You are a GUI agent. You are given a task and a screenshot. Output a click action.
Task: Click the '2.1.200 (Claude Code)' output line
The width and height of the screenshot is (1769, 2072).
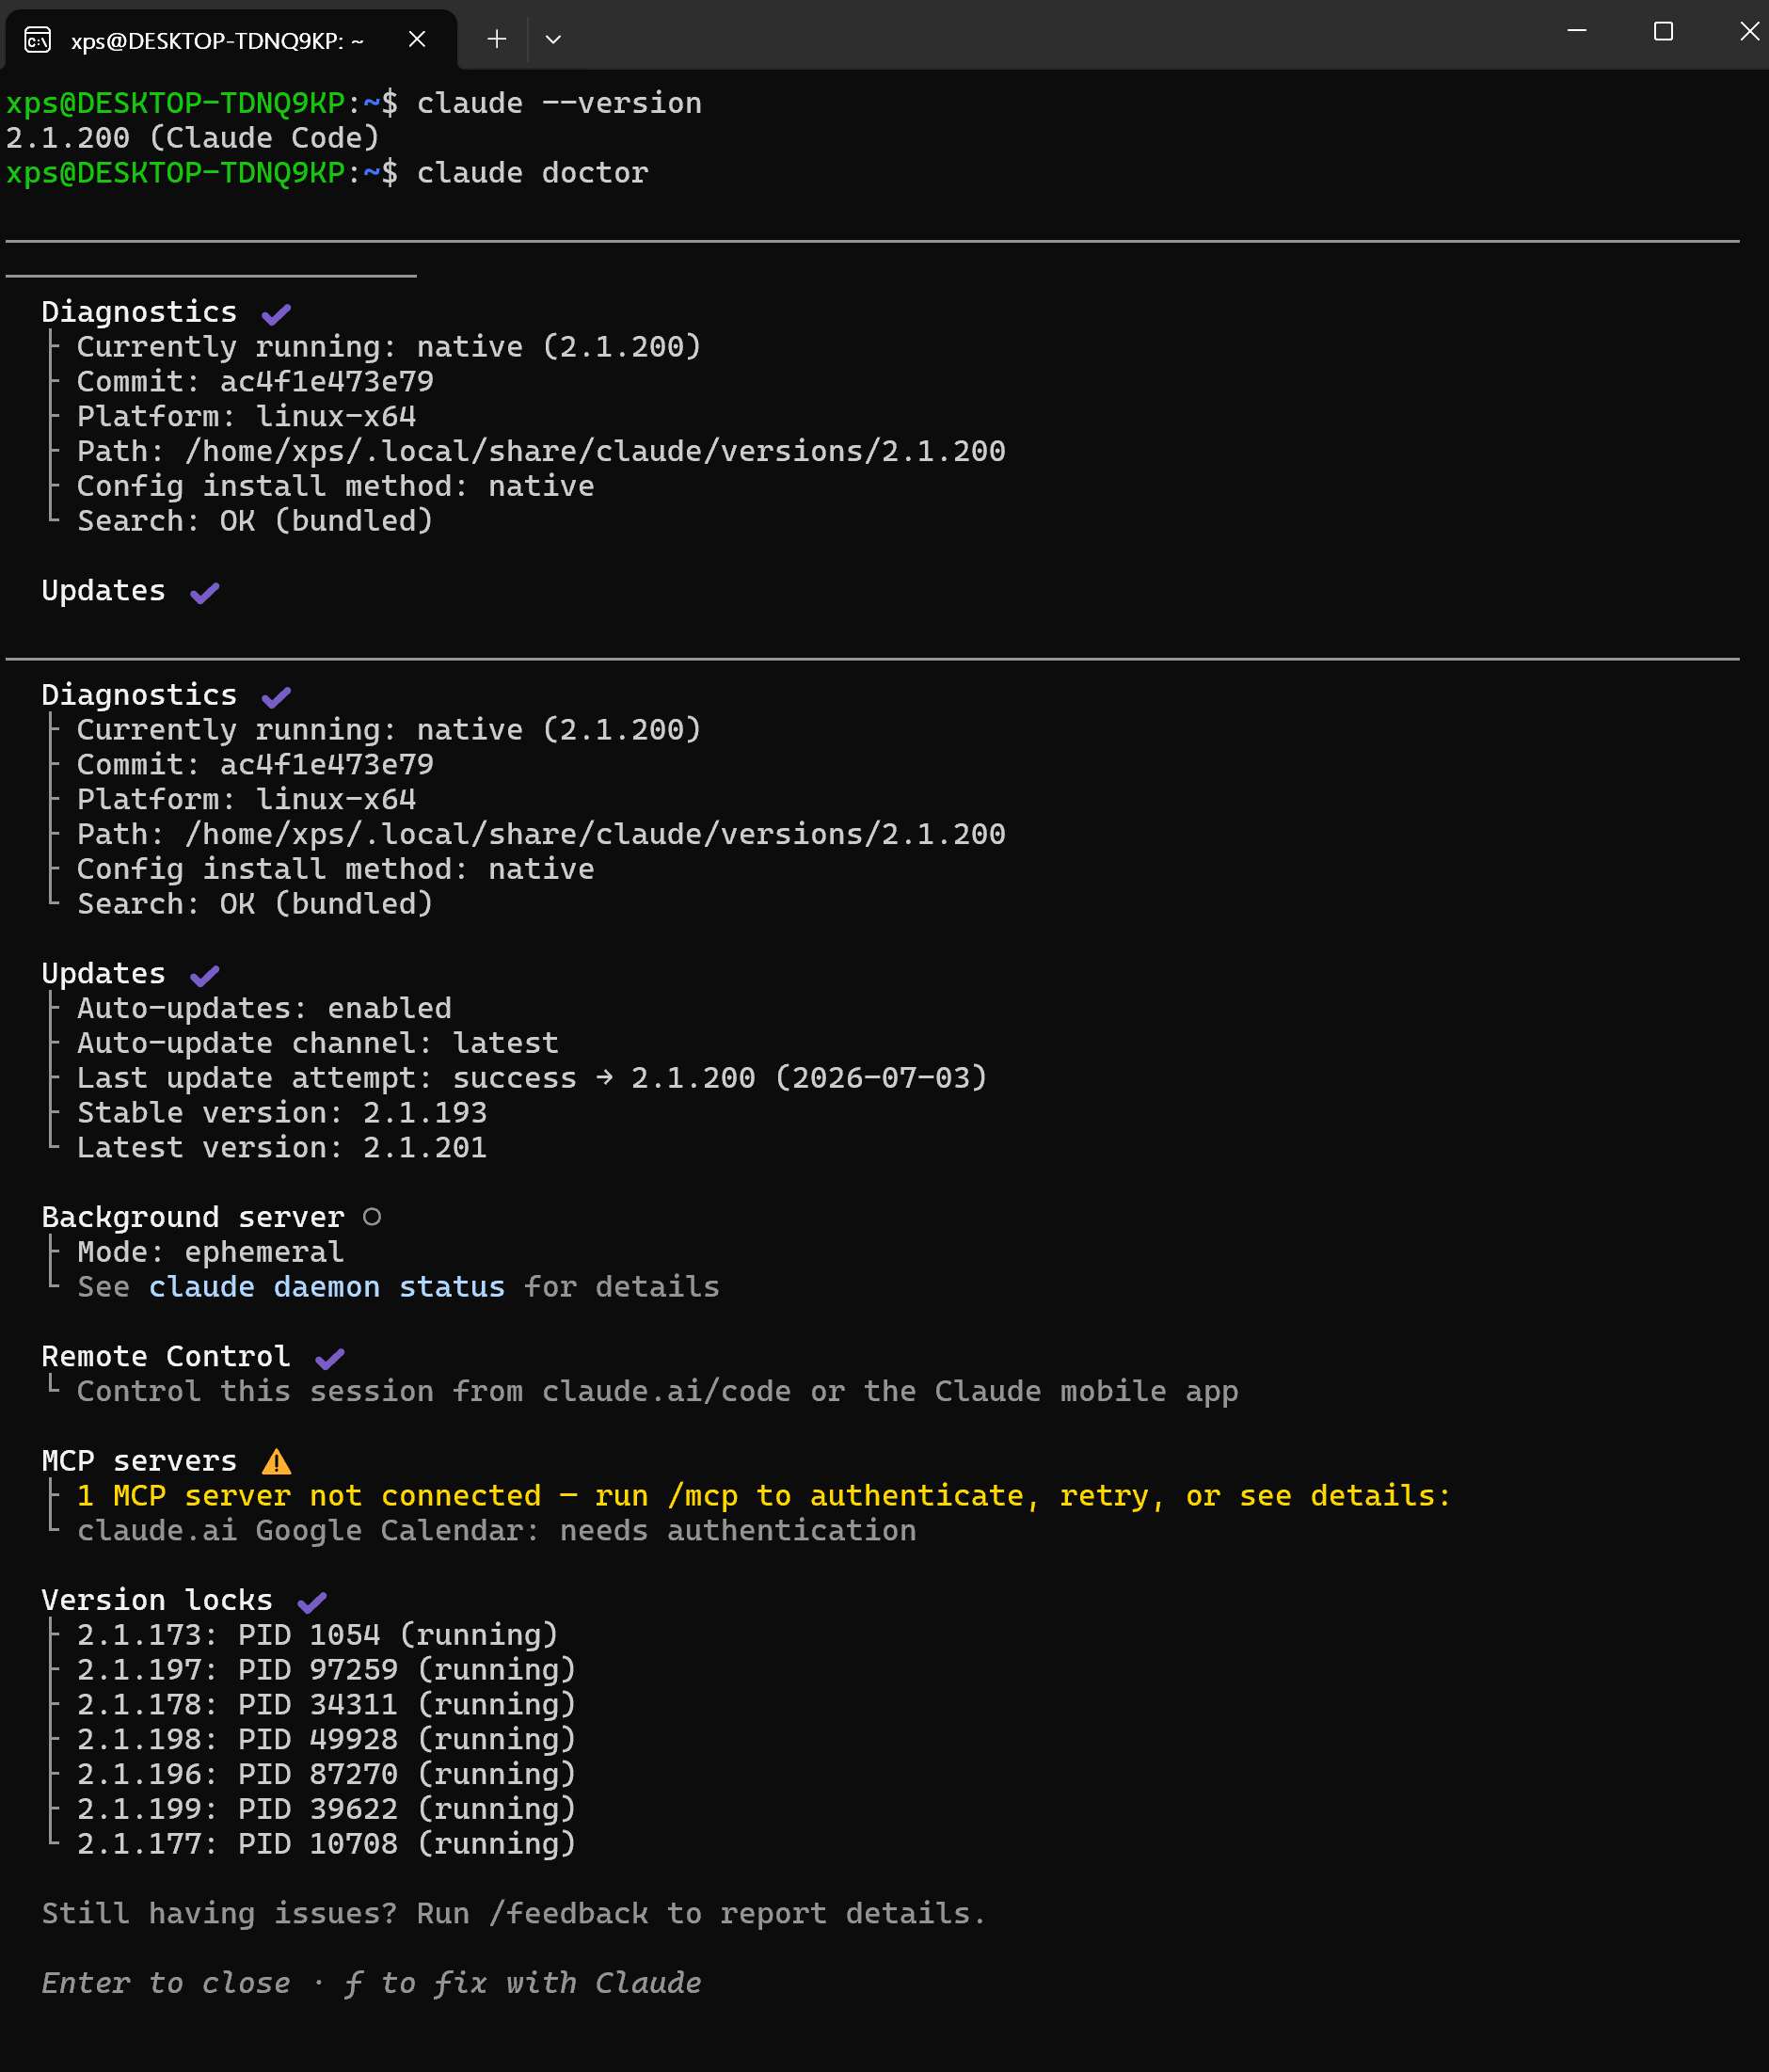193,138
